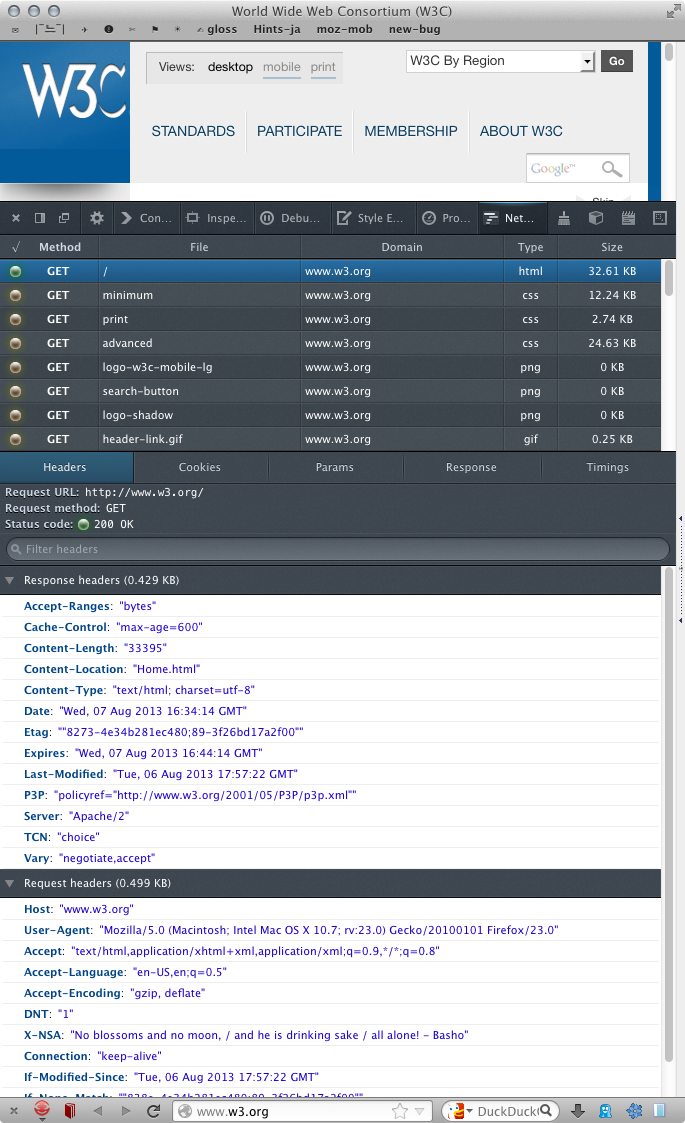Click the page search magnifier icon

pos(611,168)
